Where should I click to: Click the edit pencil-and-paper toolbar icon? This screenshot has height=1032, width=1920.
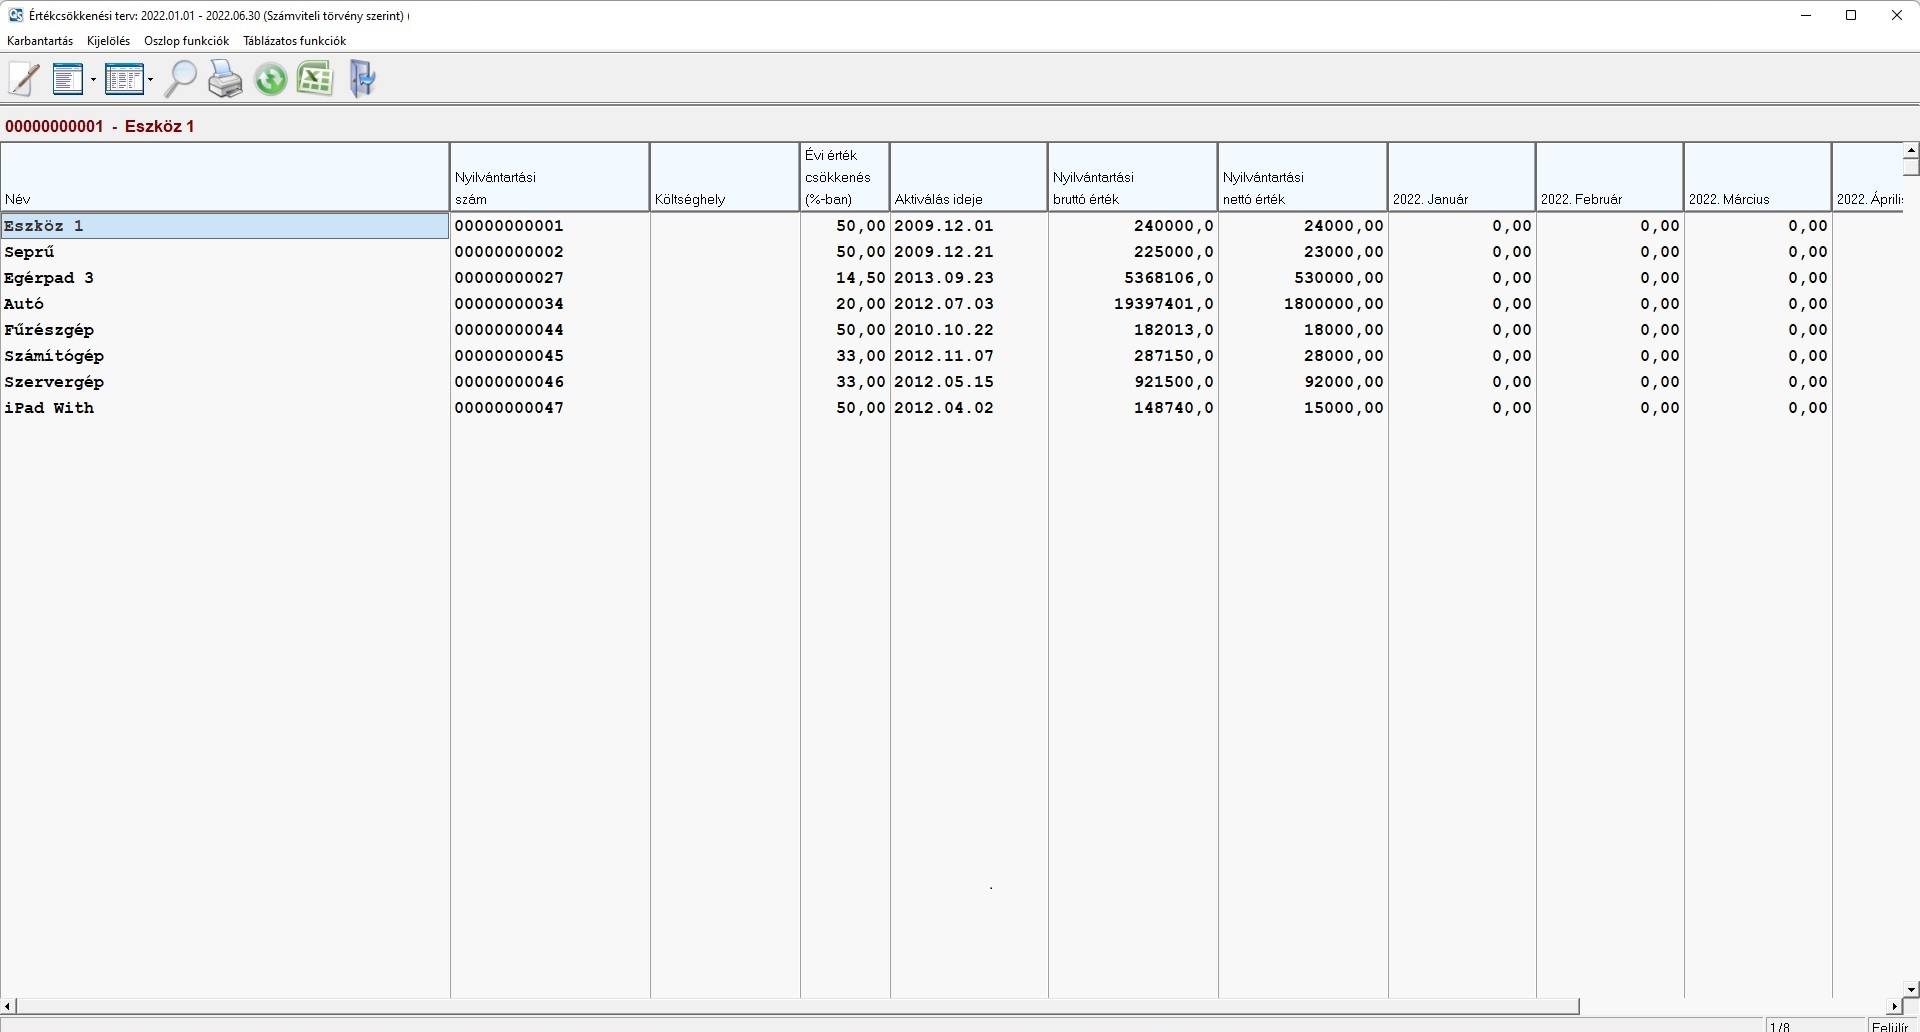[x=24, y=79]
